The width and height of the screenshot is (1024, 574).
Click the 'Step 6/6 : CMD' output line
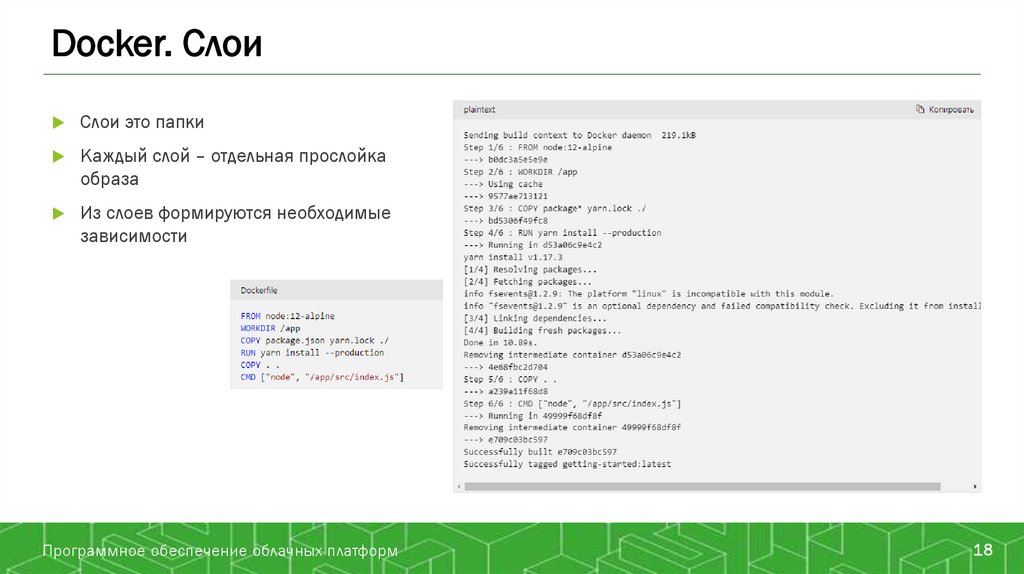pos(572,404)
